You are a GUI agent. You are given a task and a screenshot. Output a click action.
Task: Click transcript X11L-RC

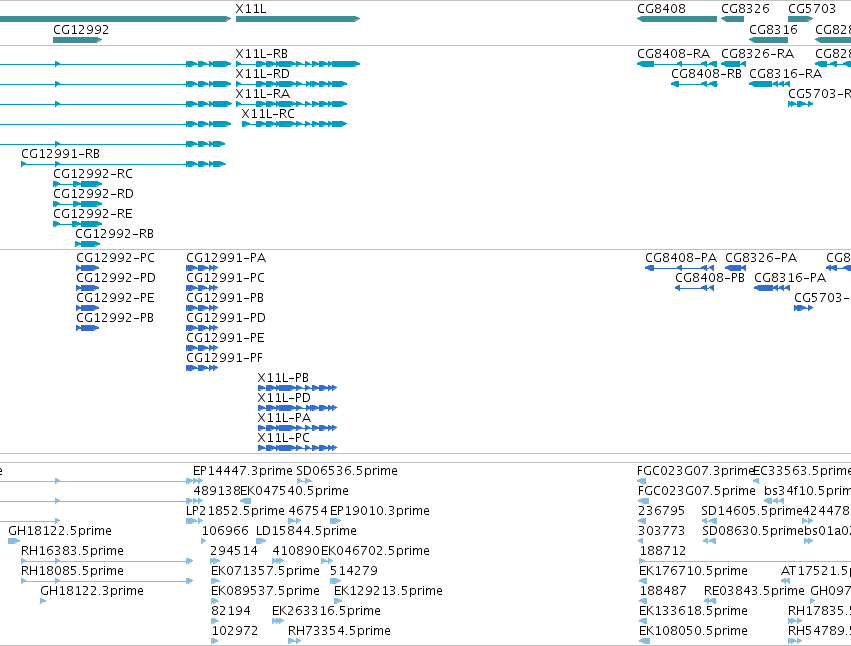[294, 124]
